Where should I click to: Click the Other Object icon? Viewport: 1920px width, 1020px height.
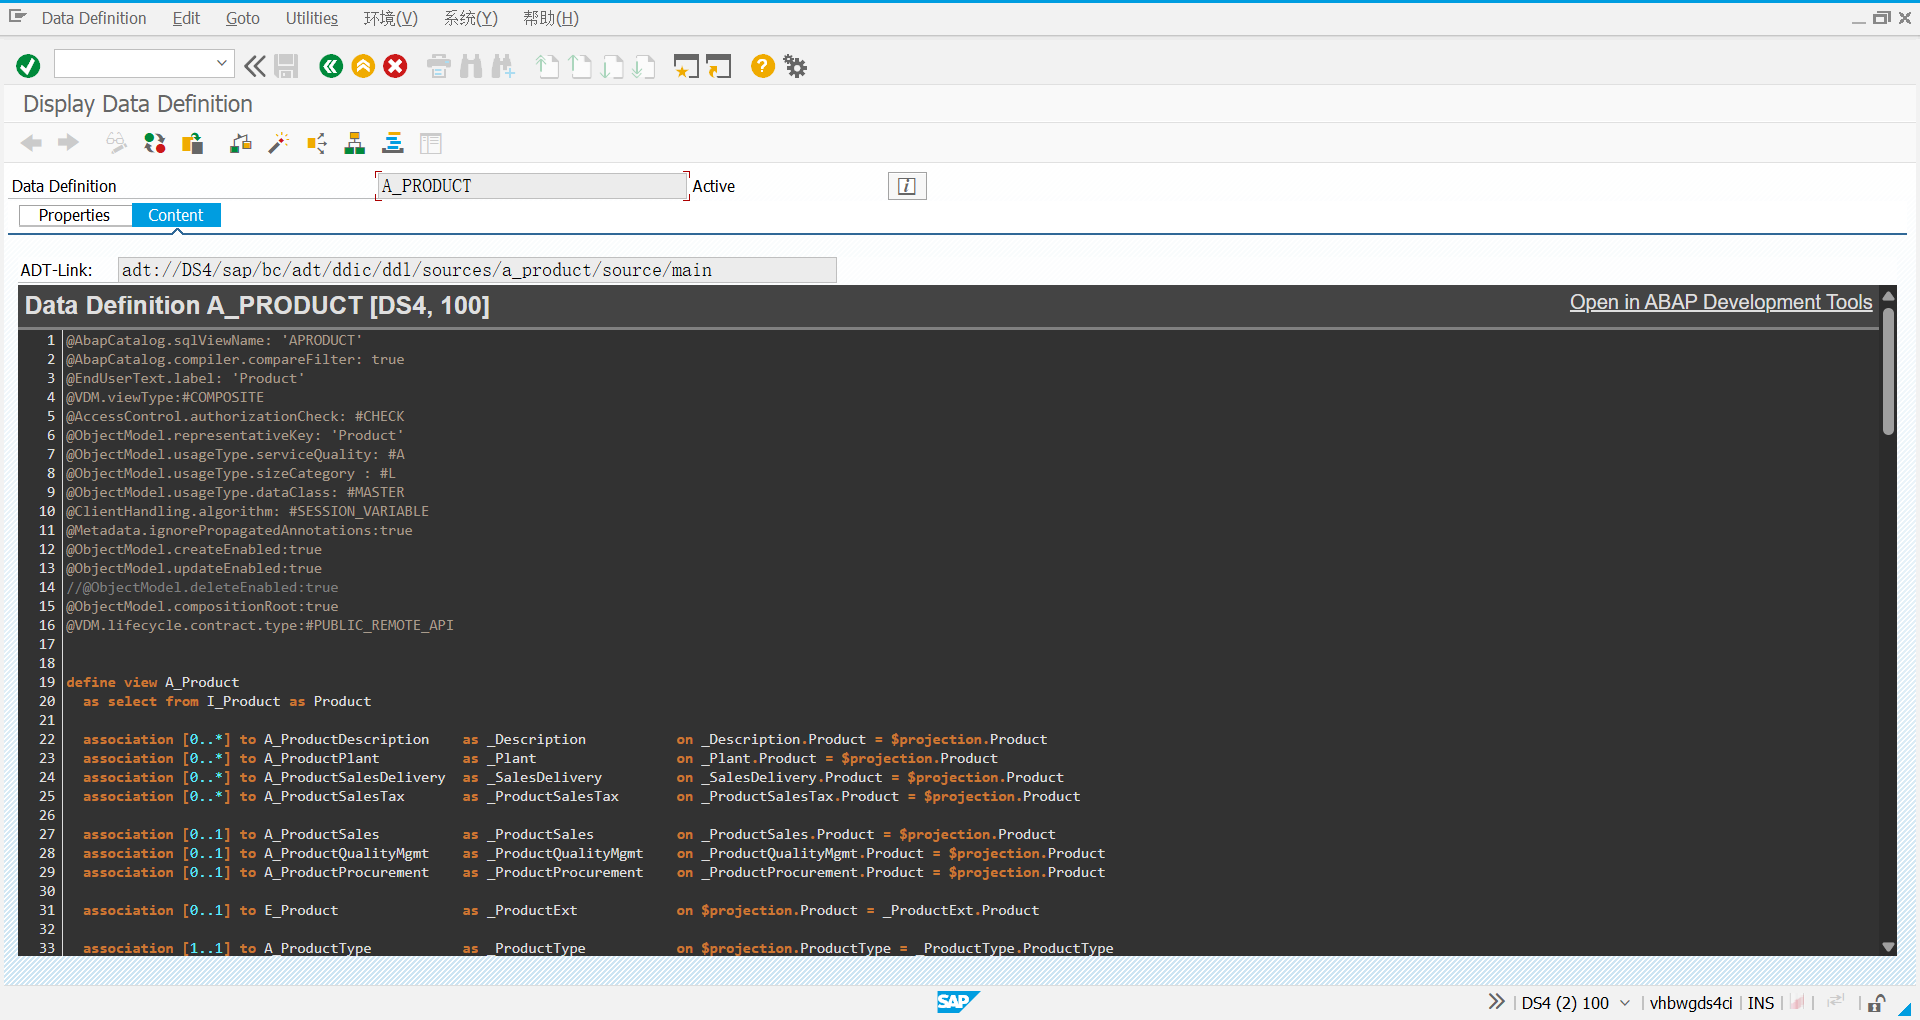[193, 143]
